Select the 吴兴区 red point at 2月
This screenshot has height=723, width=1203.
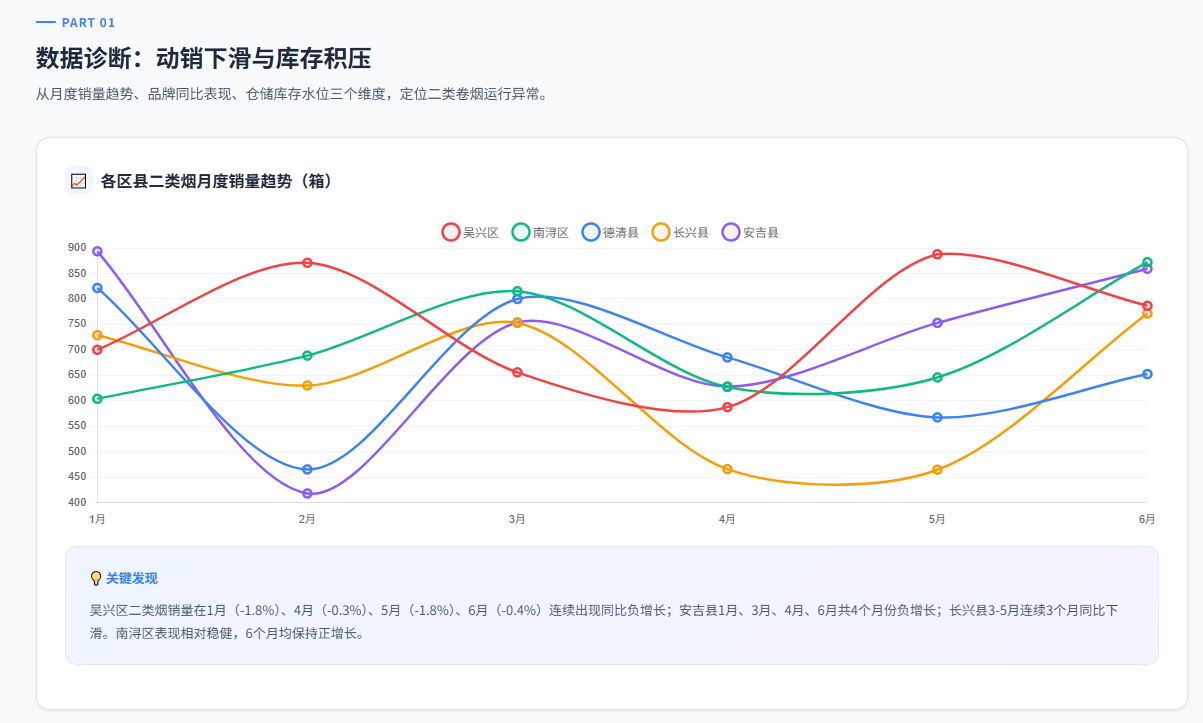(x=307, y=263)
